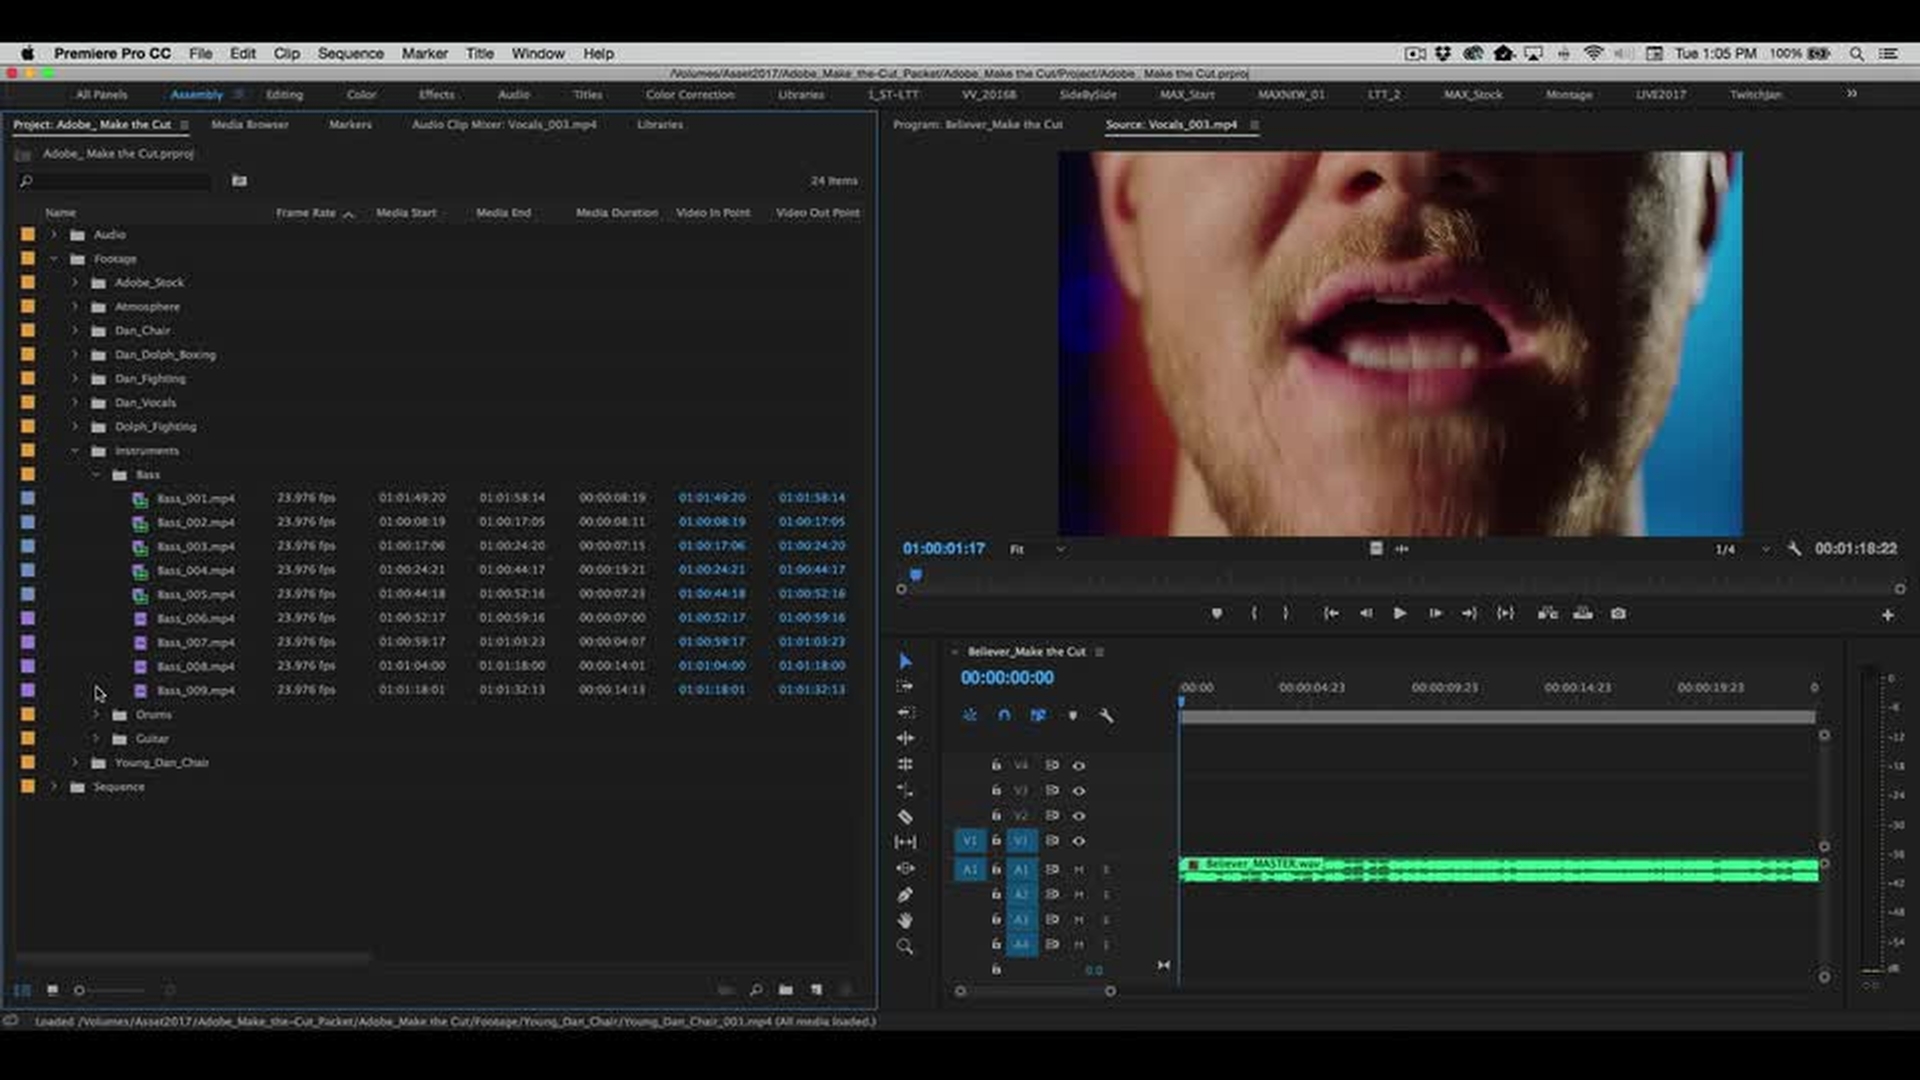Select the Razor tool
Viewport: 1920px width, 1080px height.
(905, 817)
